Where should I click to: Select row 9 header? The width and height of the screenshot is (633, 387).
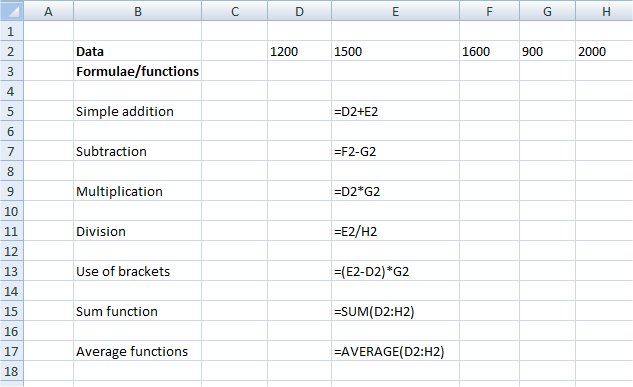pyautogui.click(x=12, y=191)
